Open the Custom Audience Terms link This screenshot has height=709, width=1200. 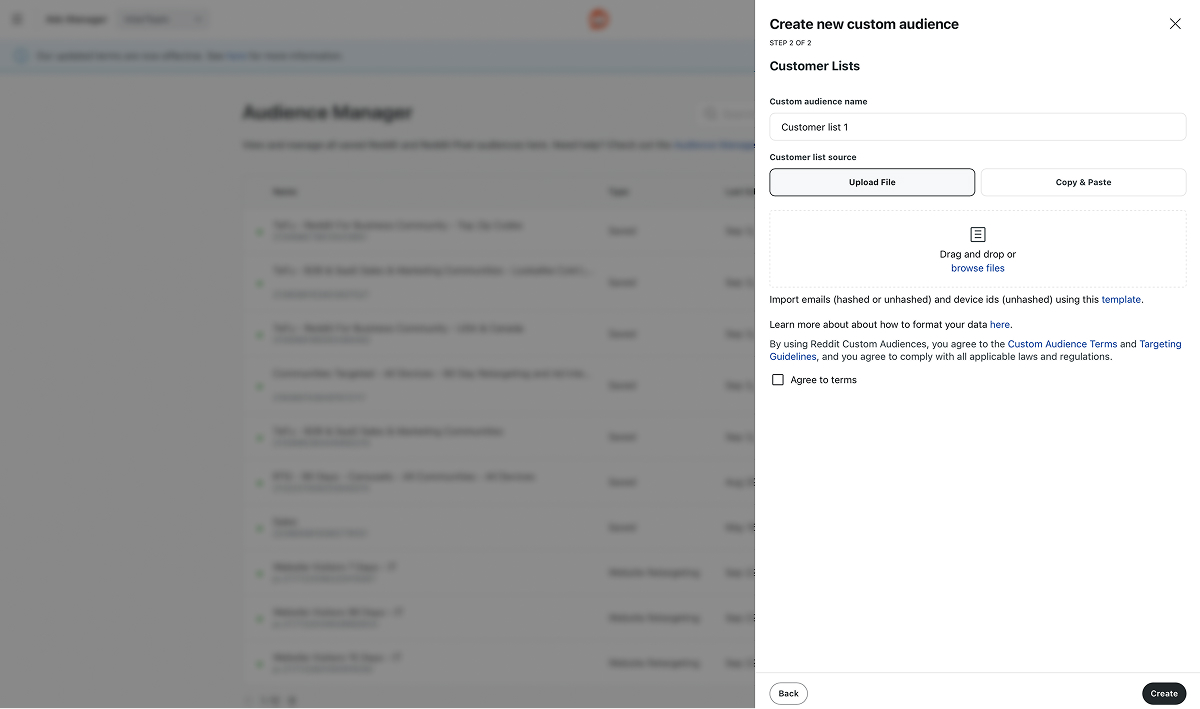point(1062,344)
